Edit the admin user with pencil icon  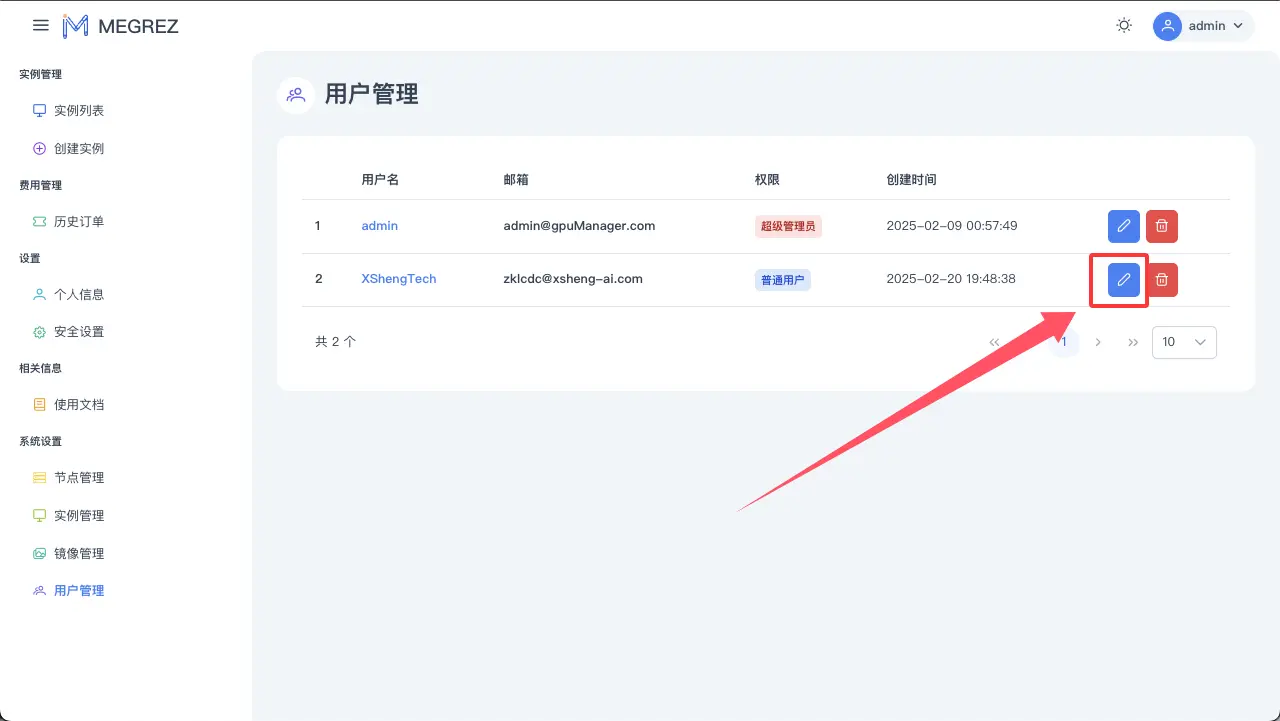point(1124,226)
